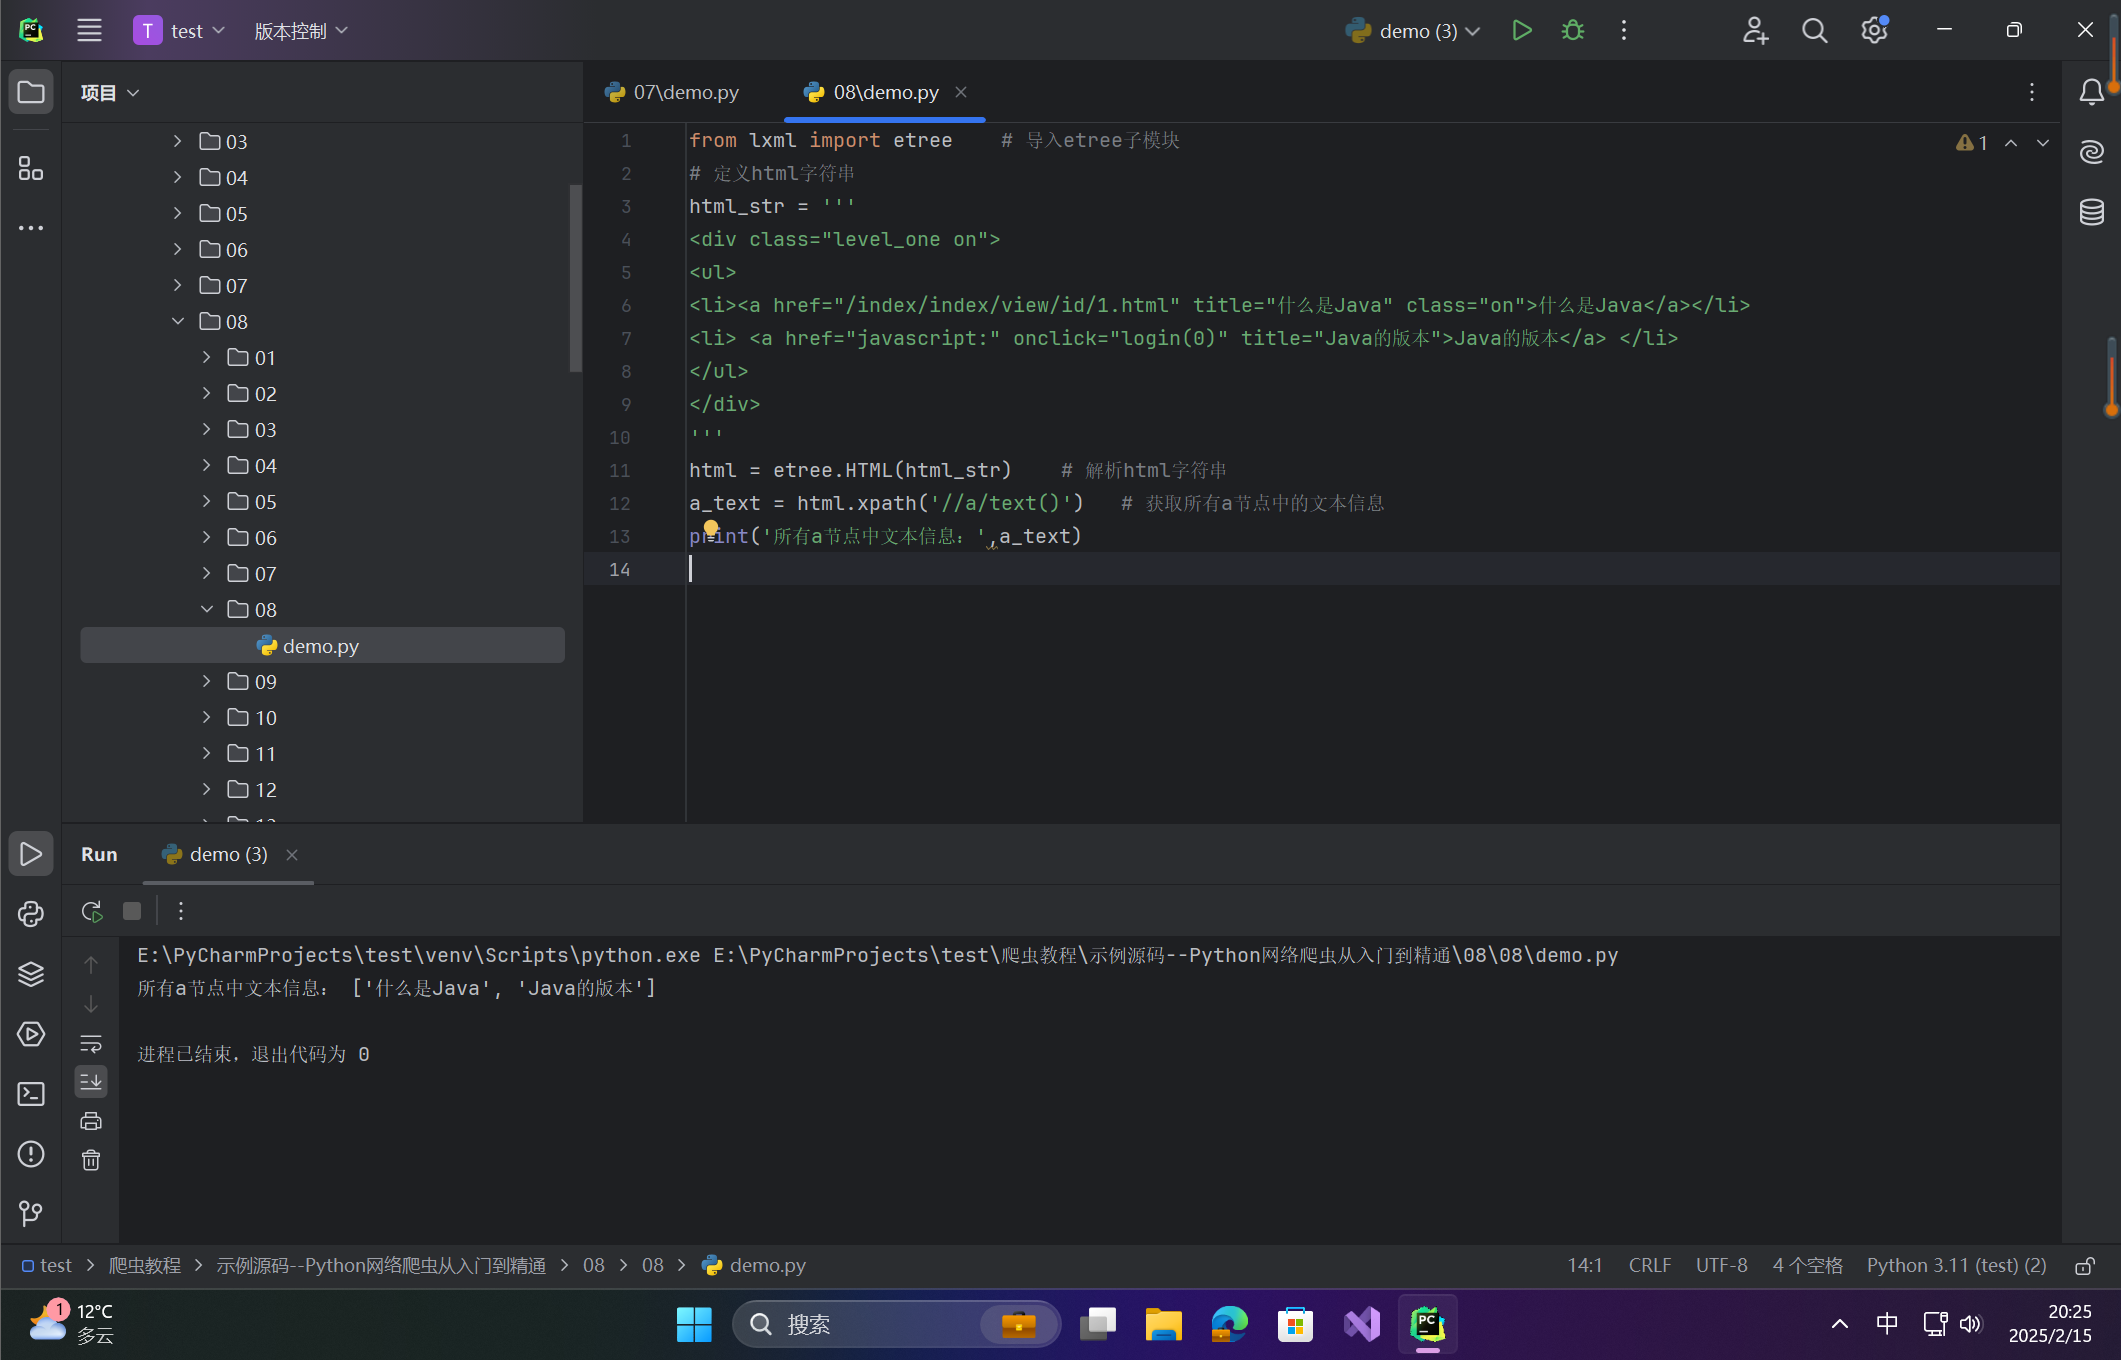Open the Database tool window

point(2091,212)
